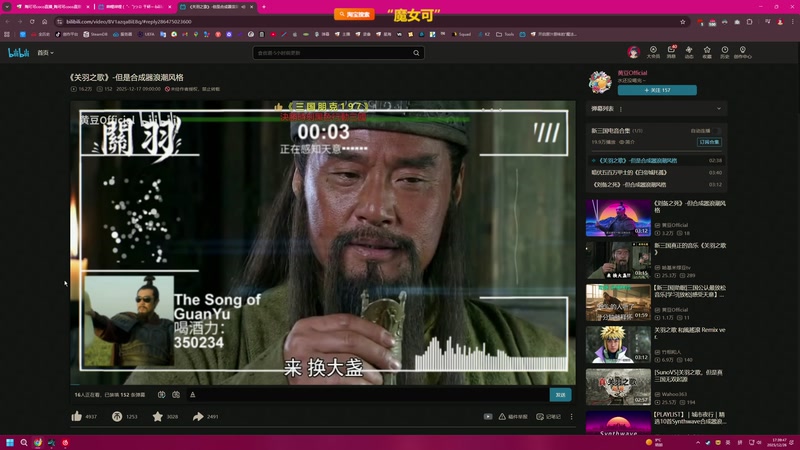The width and height of the screenshot is (800, 450).
Task: Switch to the second browser tab
Action: 135,7
